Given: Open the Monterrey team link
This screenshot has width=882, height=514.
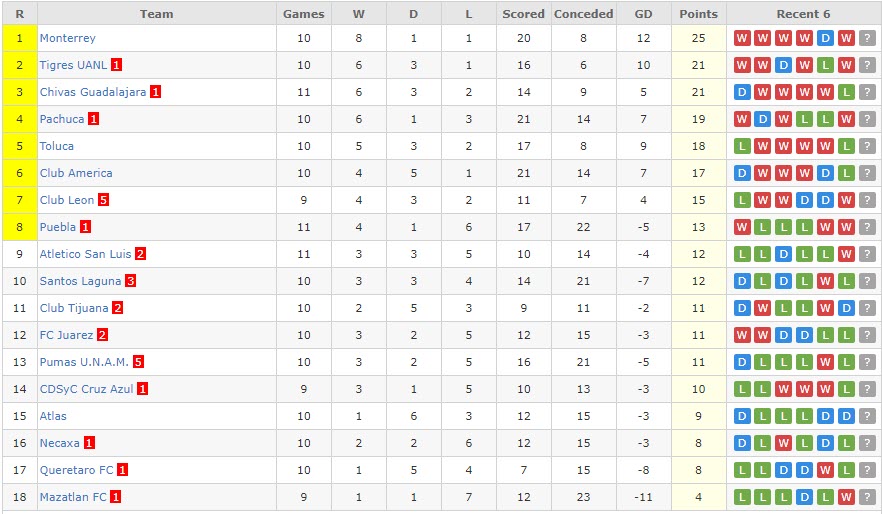Looking at the screenshot, I should tap(67, 38).
